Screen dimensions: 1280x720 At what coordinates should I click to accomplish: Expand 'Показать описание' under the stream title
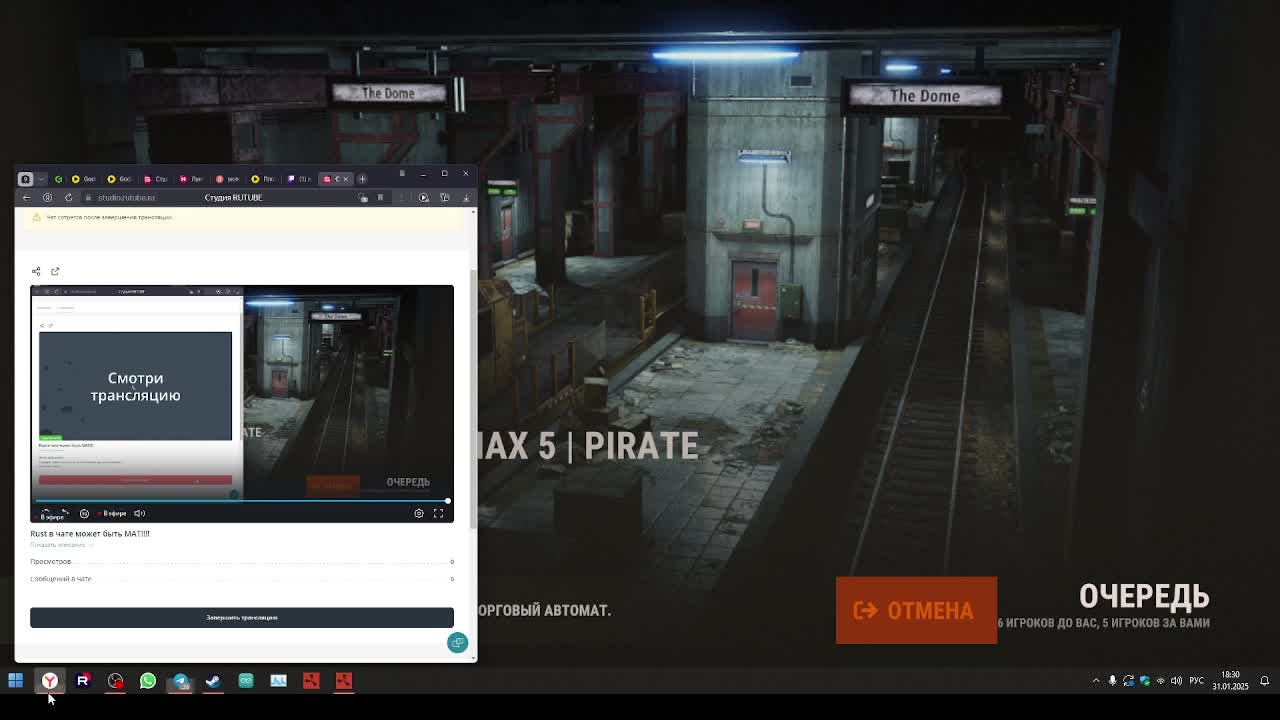[x=60, y=545]
